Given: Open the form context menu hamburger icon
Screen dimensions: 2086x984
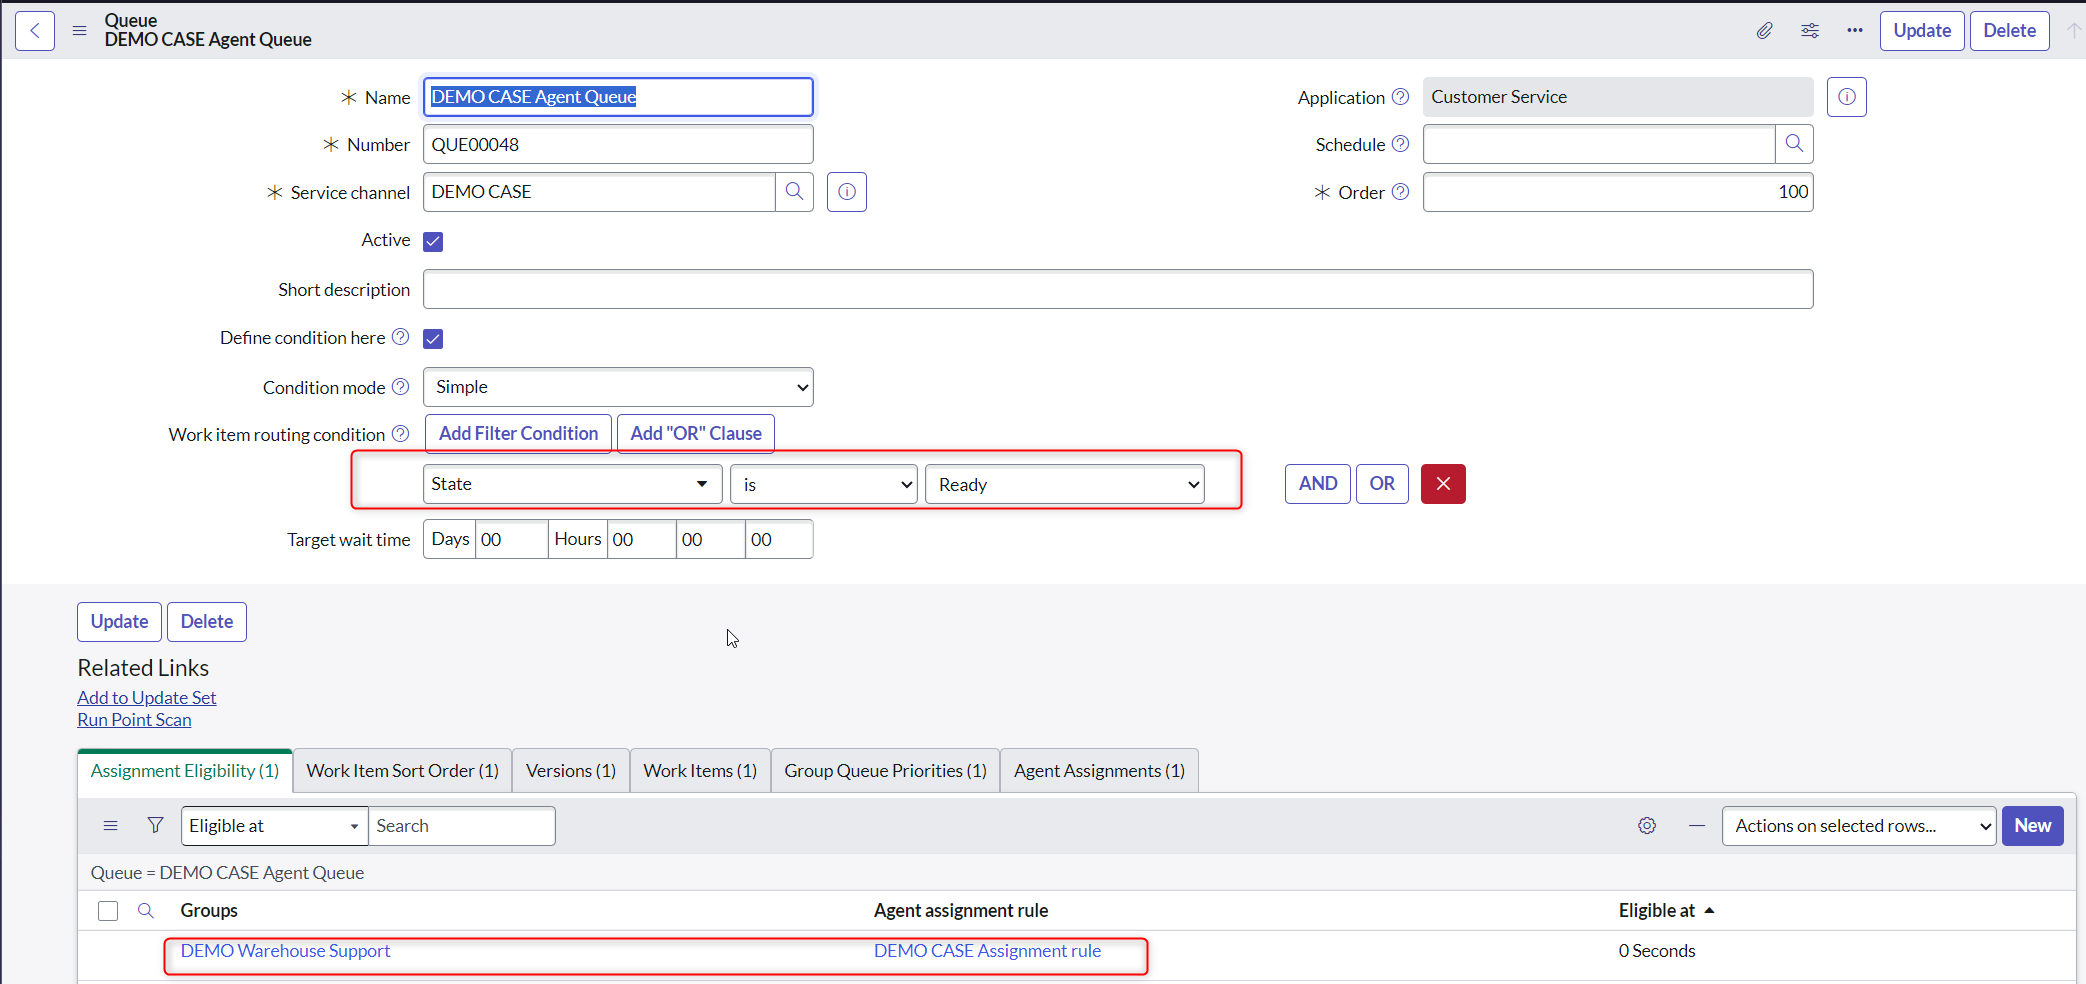Looking at the screenshot, I should (x=80, y=31).
